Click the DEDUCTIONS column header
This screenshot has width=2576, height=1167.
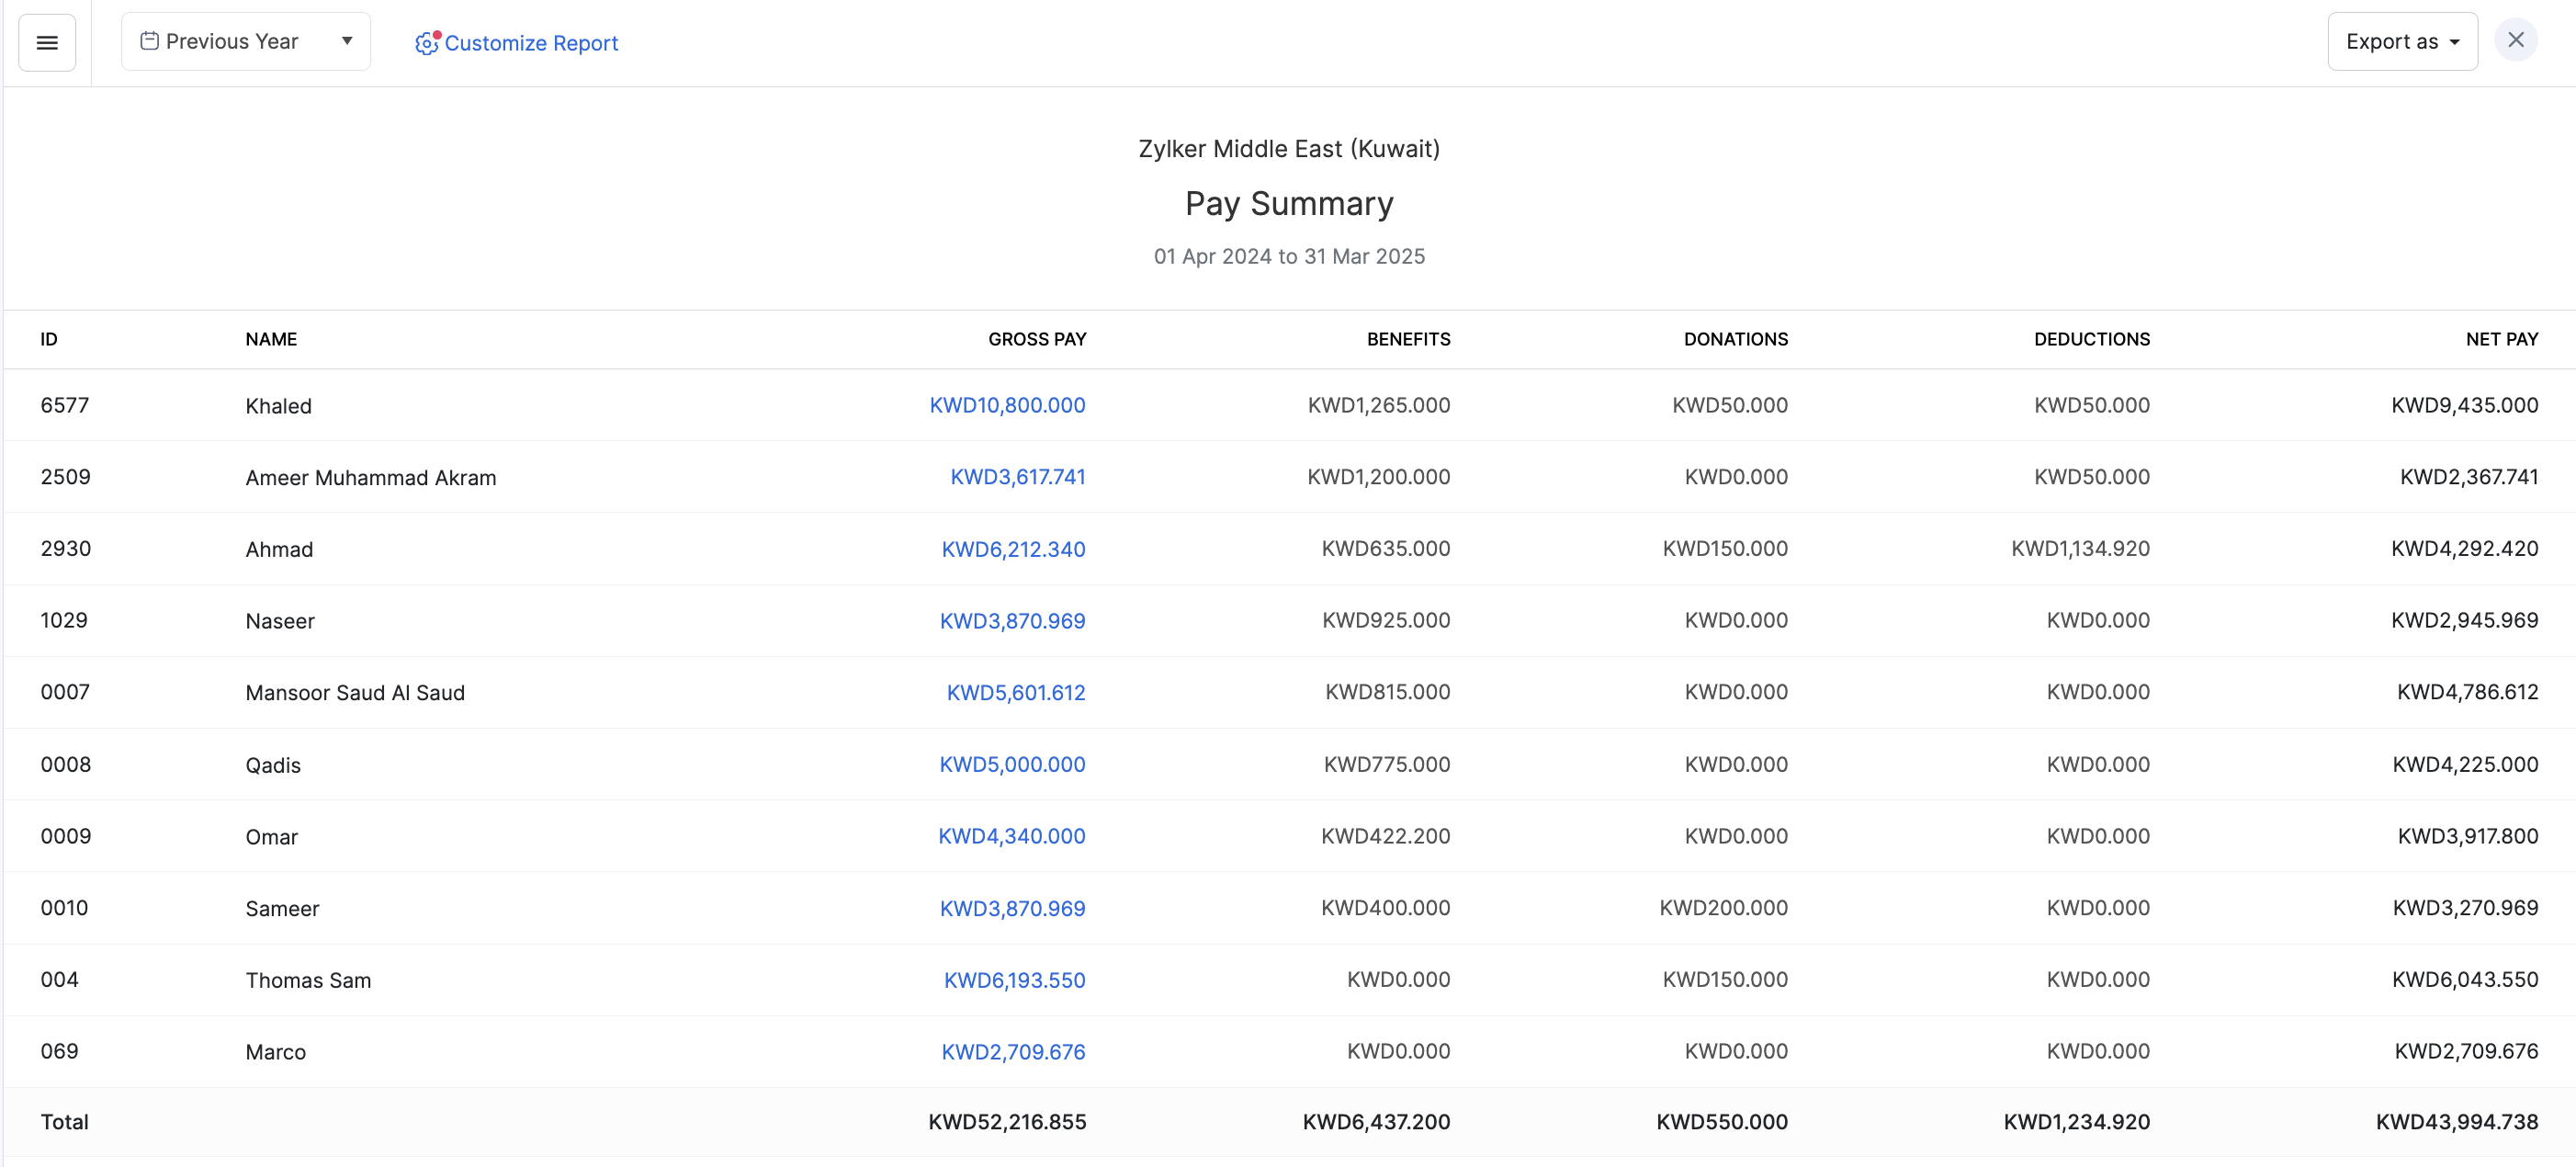click(x=2090, y=339)
